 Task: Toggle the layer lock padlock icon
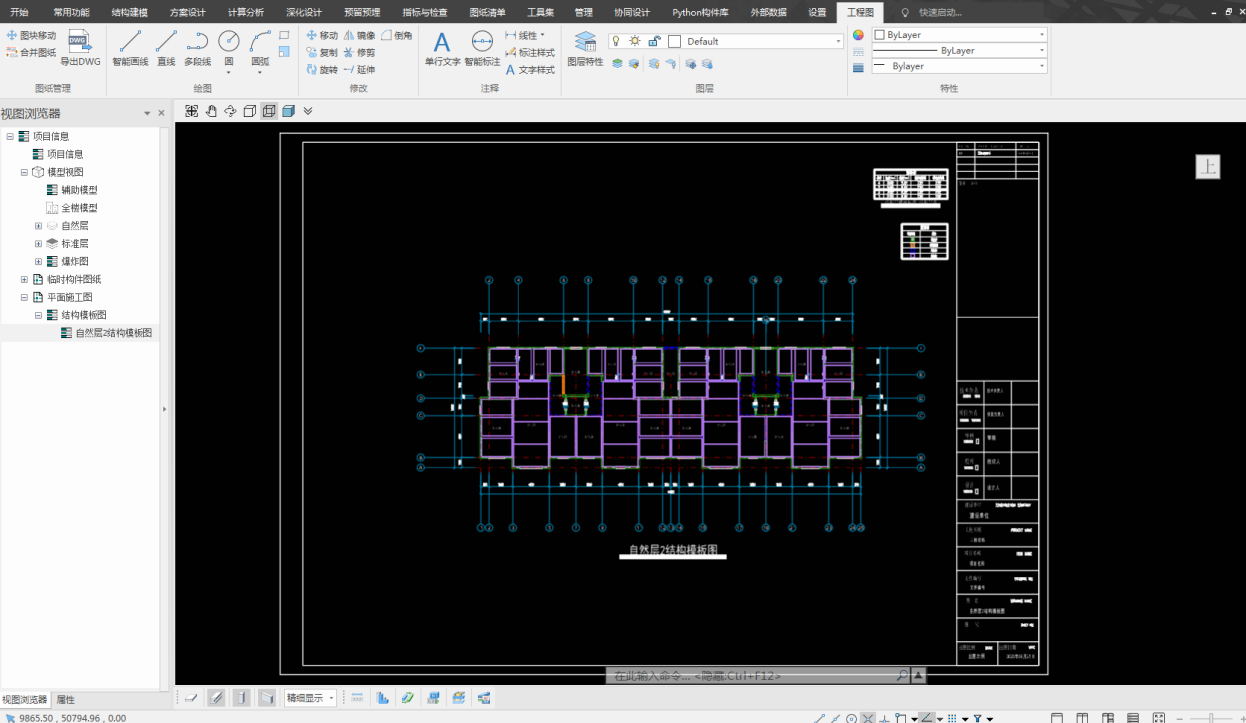click(x=654, y=41)
